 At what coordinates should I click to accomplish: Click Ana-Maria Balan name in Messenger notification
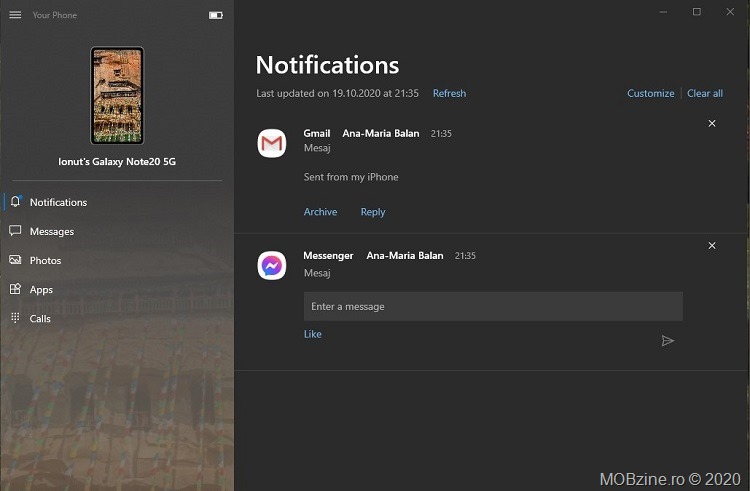click(x=405, y=256)
